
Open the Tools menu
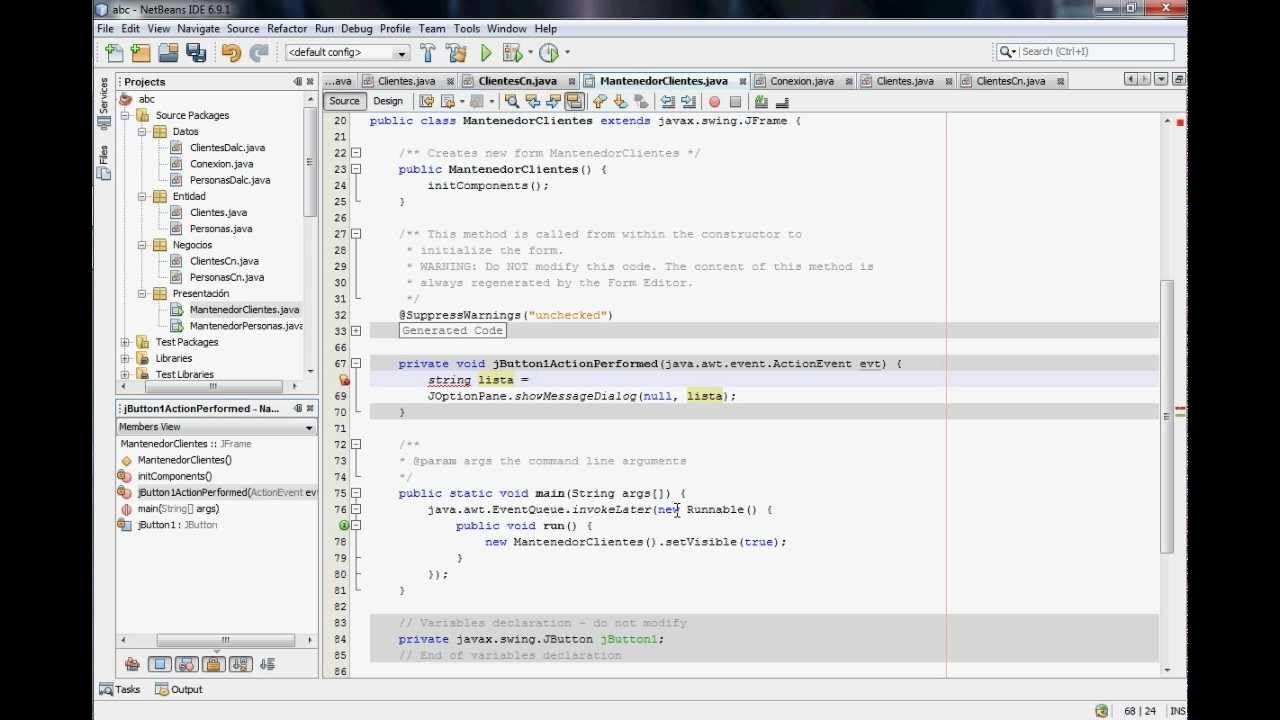[466, 29]
